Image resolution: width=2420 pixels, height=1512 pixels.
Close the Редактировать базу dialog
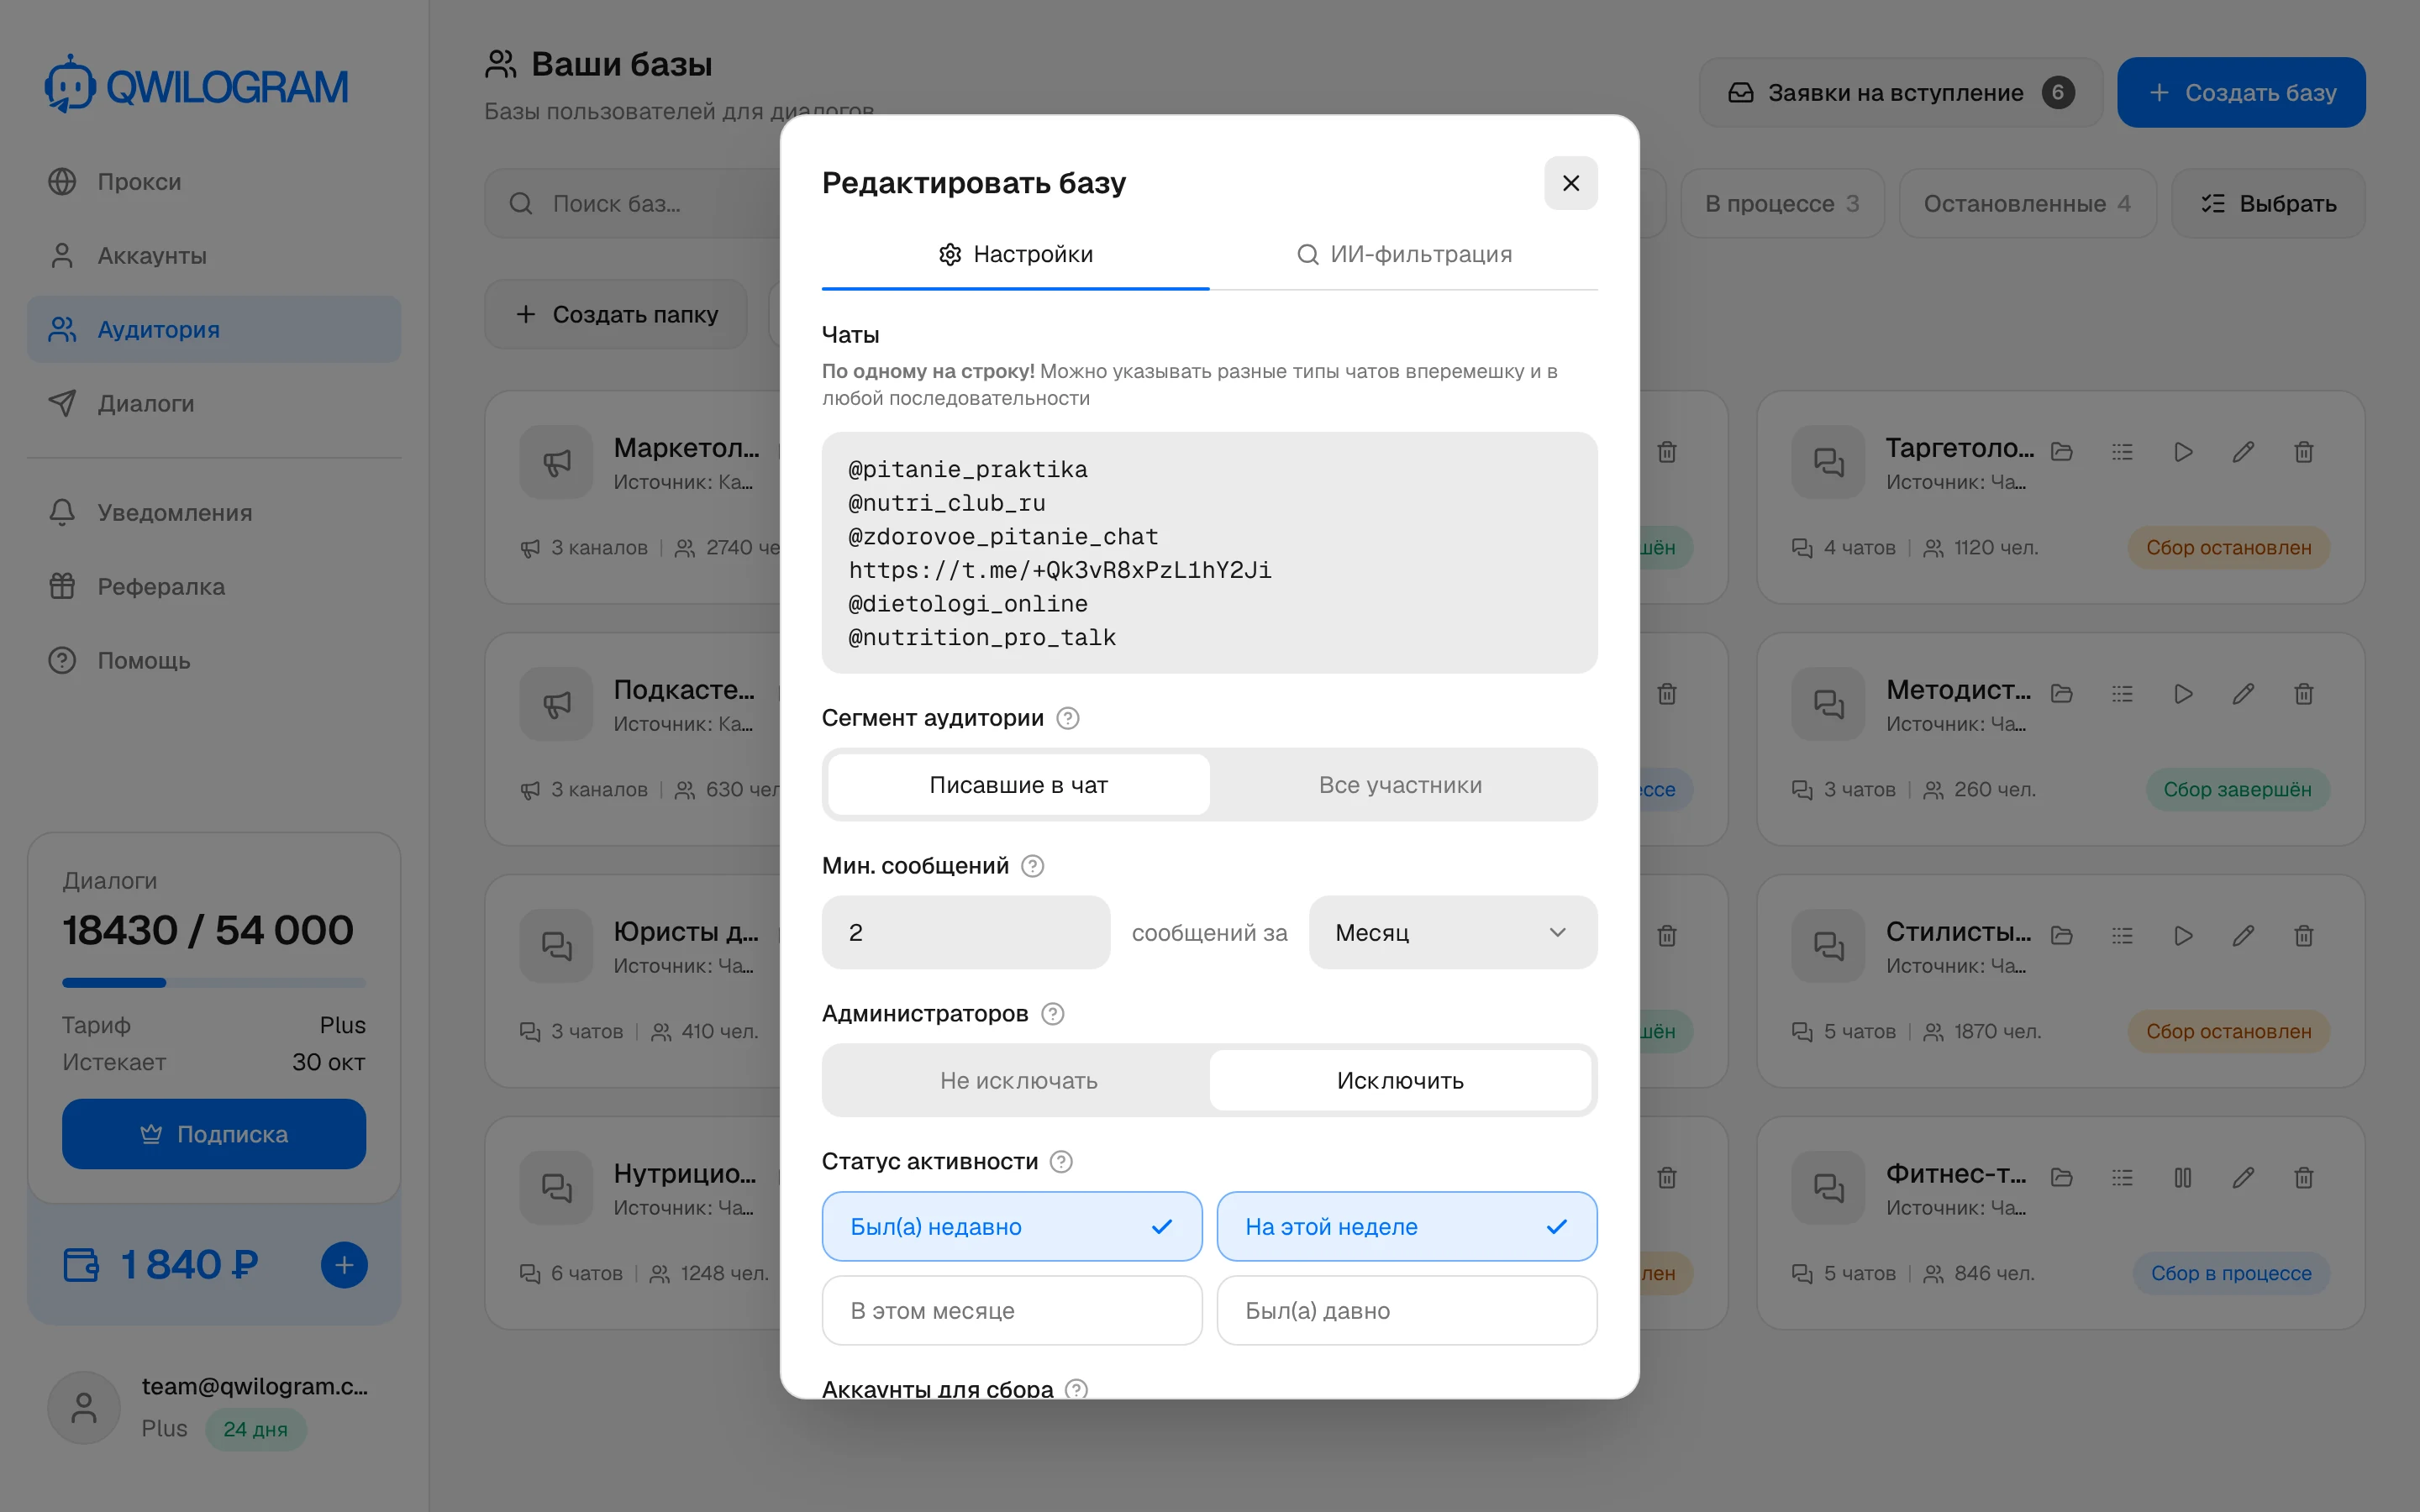point(1570,183)
